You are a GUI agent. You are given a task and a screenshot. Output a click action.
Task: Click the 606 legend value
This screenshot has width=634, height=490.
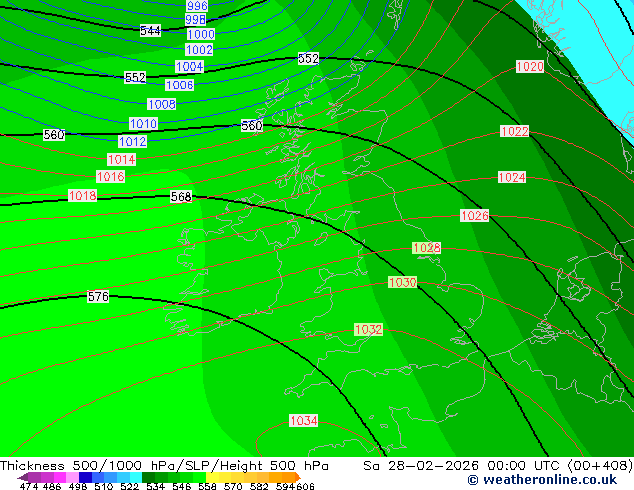point(304,486)
